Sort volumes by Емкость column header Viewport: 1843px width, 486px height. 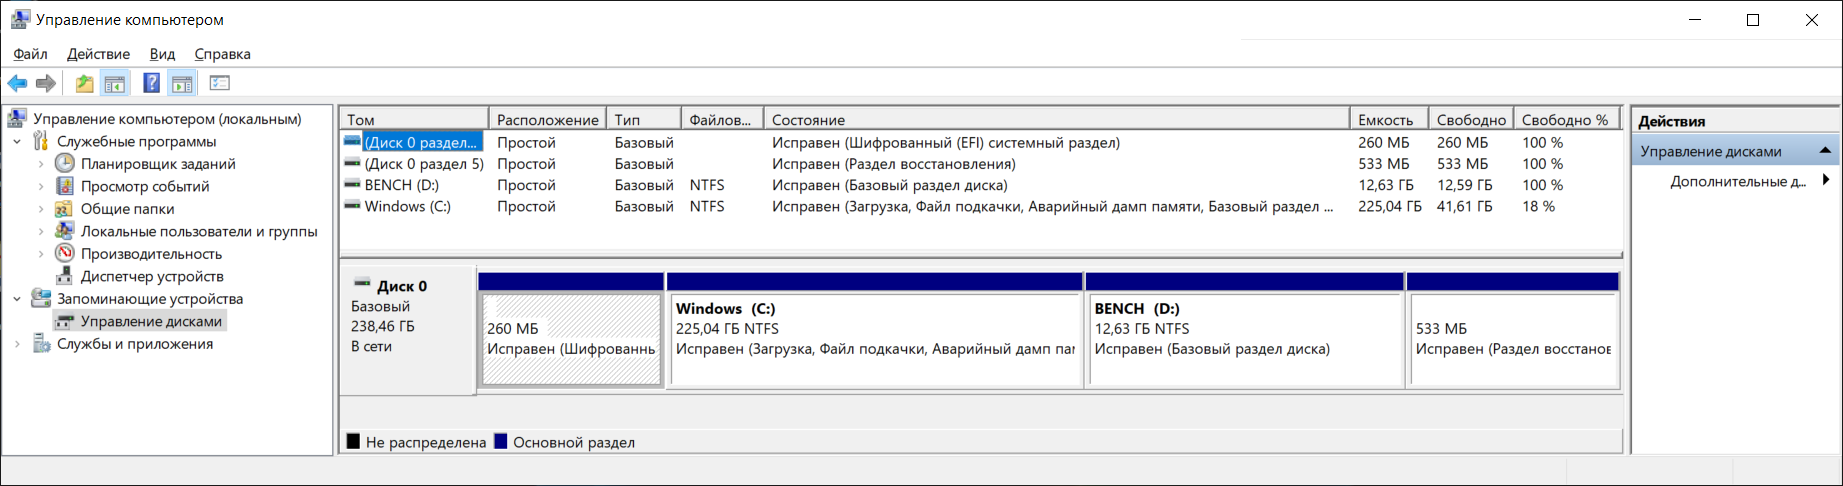click(x=1385, y=120)
